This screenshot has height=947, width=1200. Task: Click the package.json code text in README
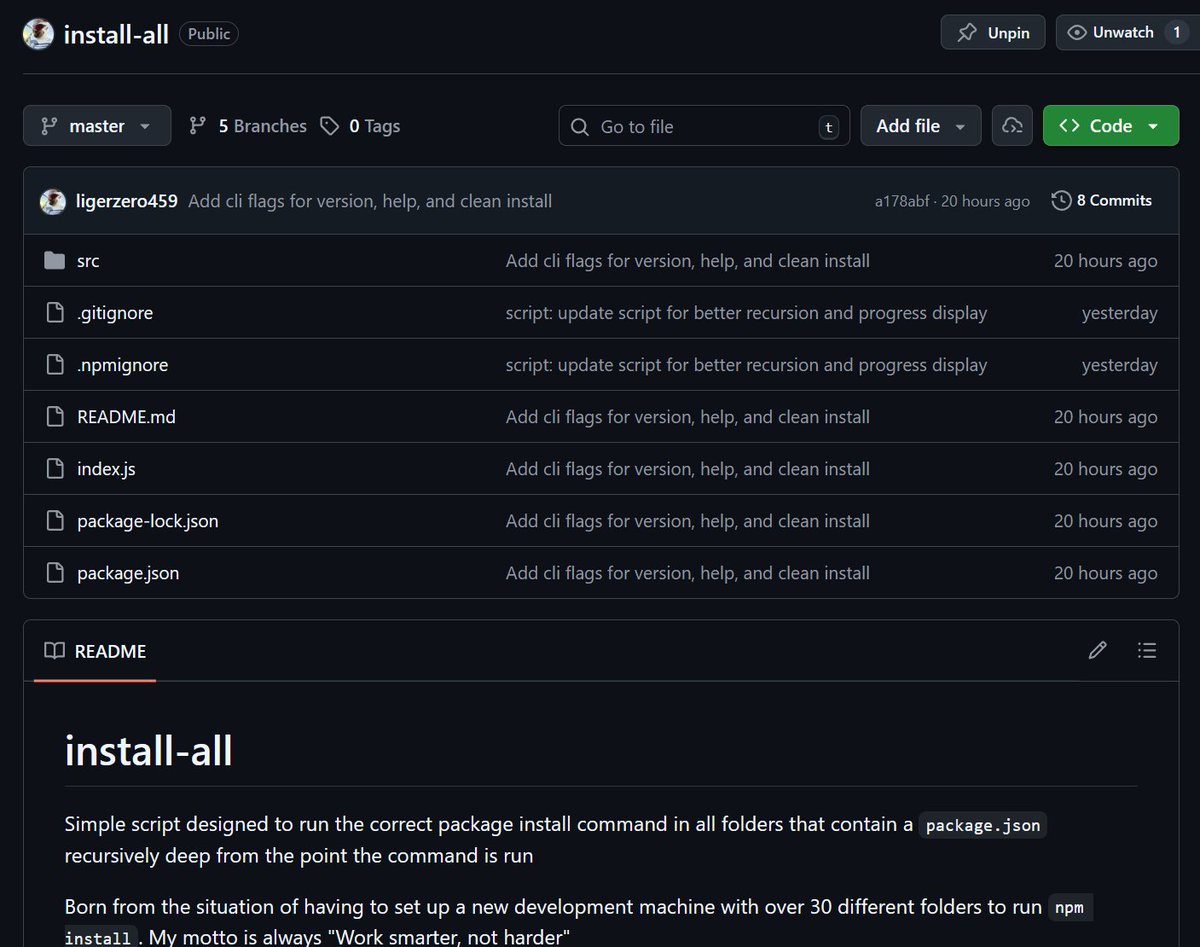point(982,825)
